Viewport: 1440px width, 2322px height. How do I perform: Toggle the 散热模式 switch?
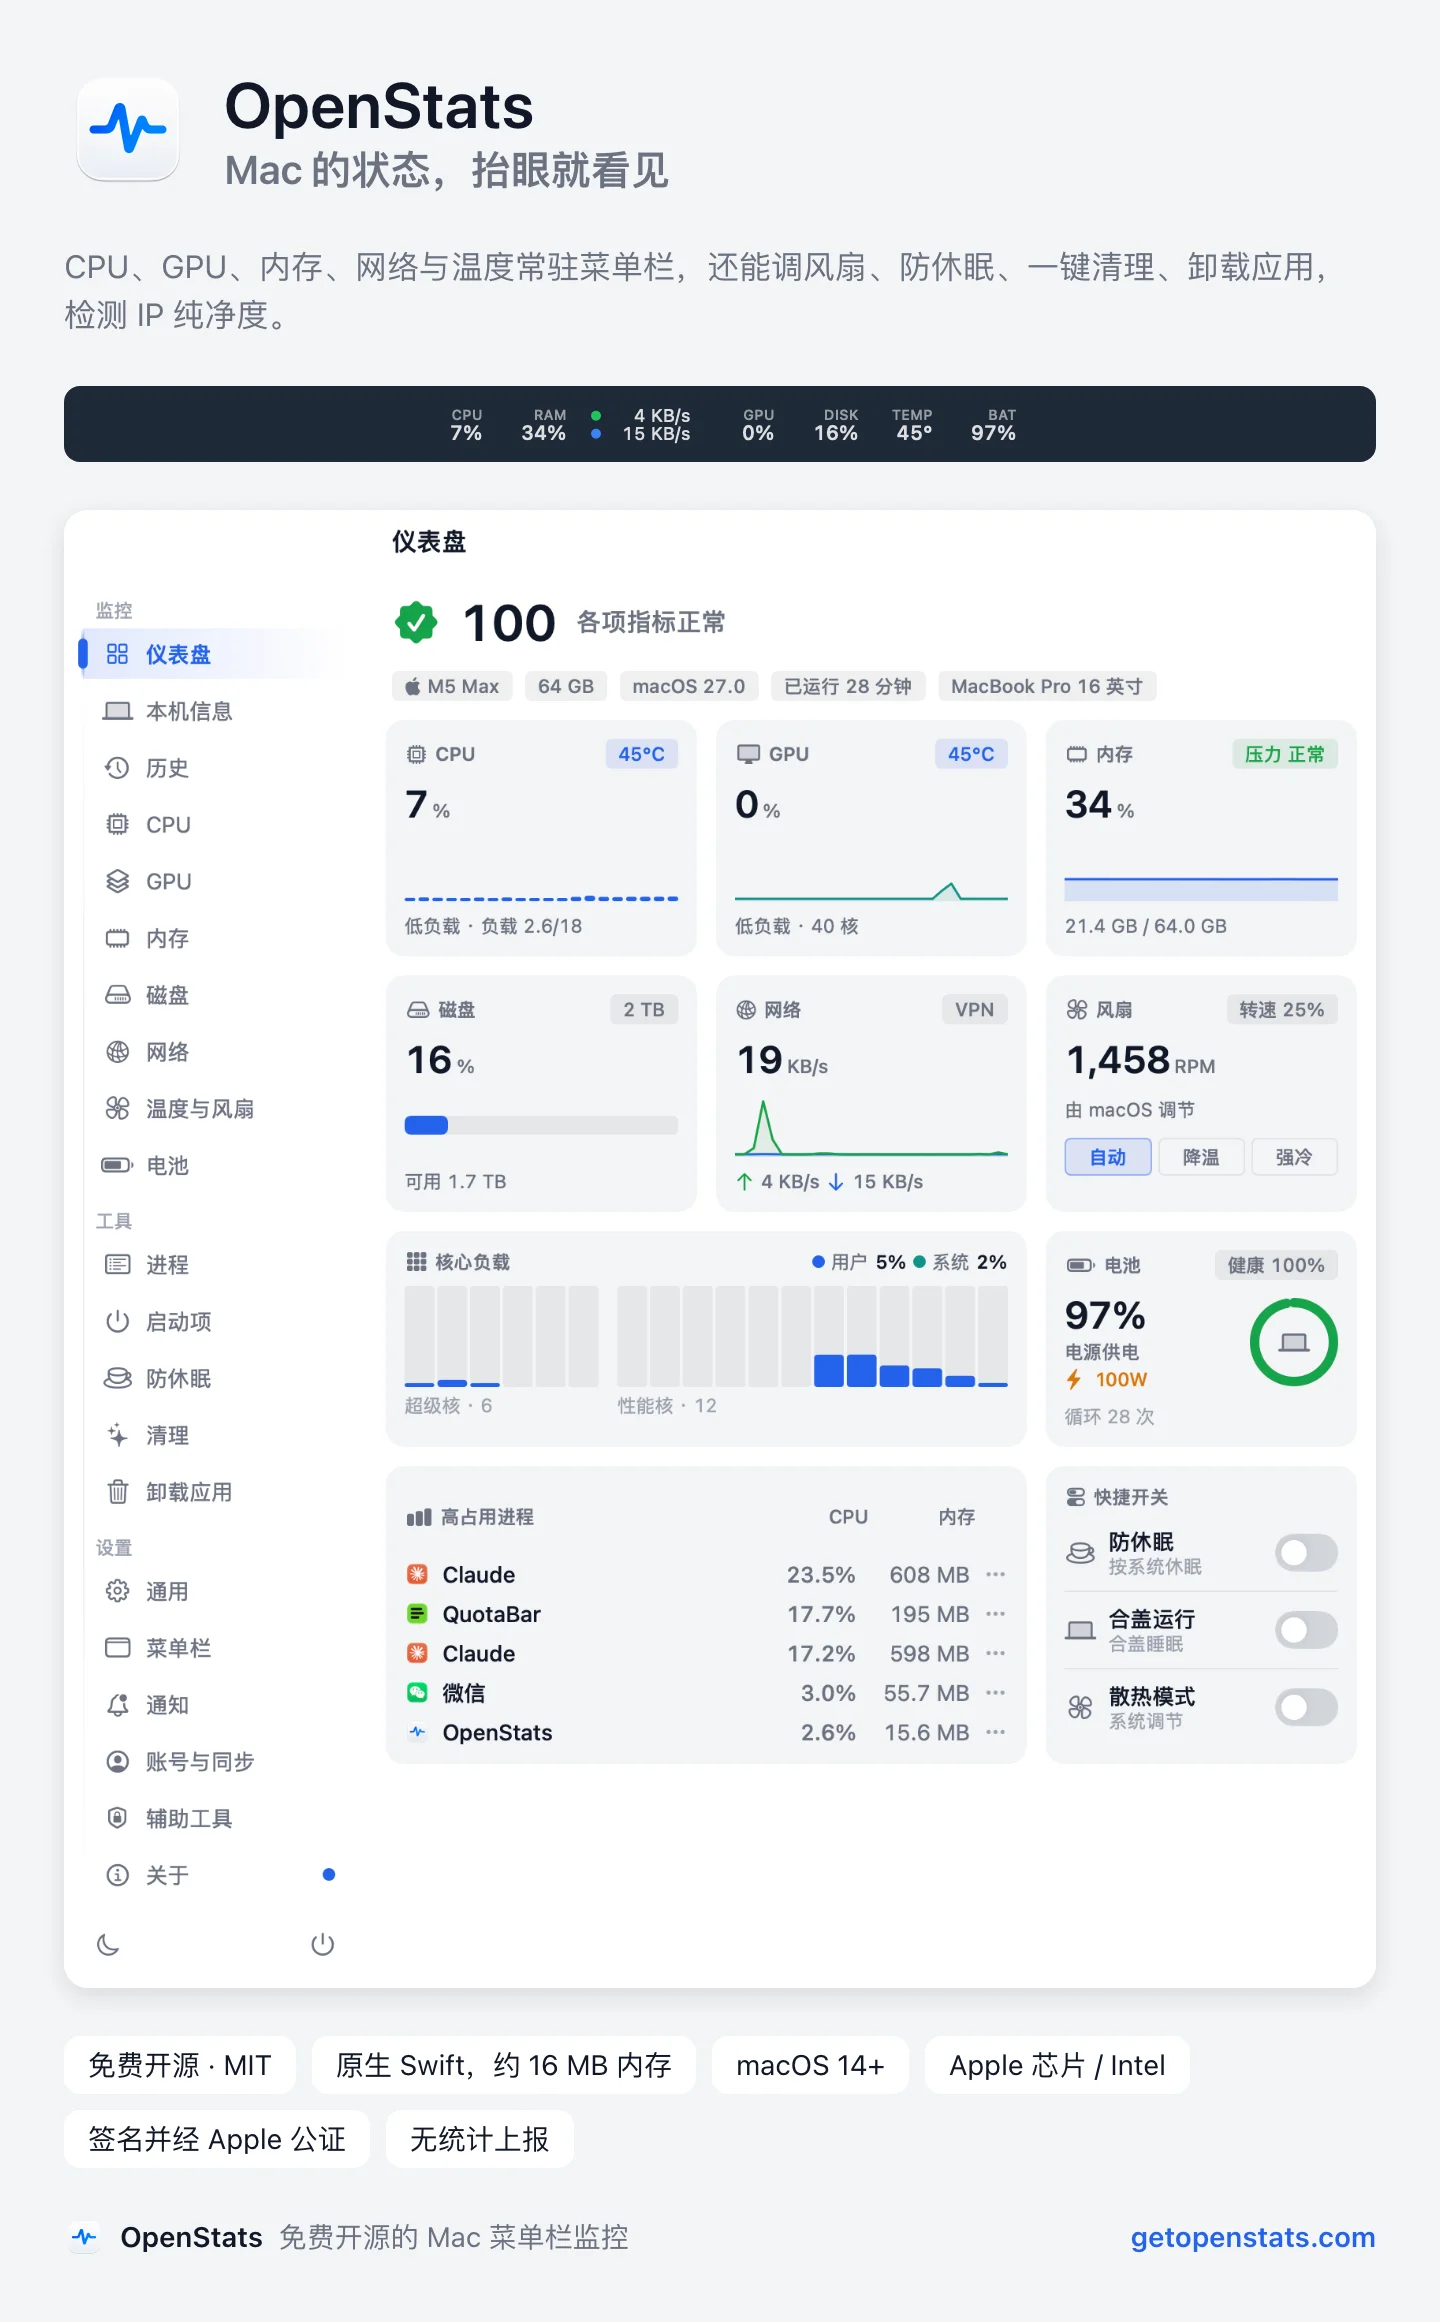point(1306,1707)
